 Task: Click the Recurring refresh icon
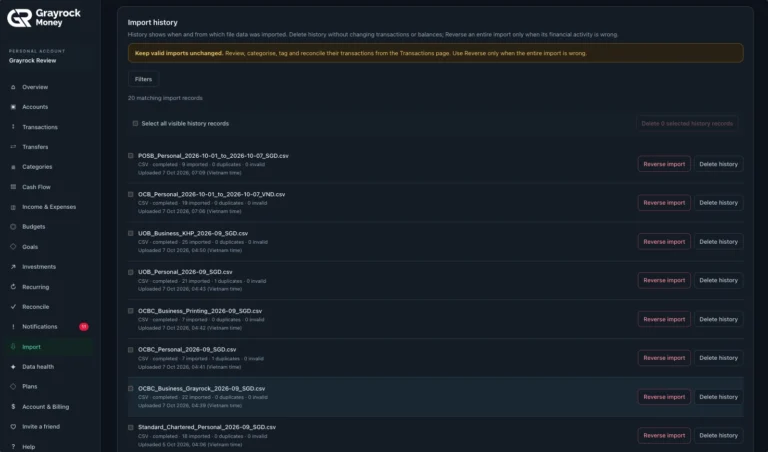tap(13, 287)
